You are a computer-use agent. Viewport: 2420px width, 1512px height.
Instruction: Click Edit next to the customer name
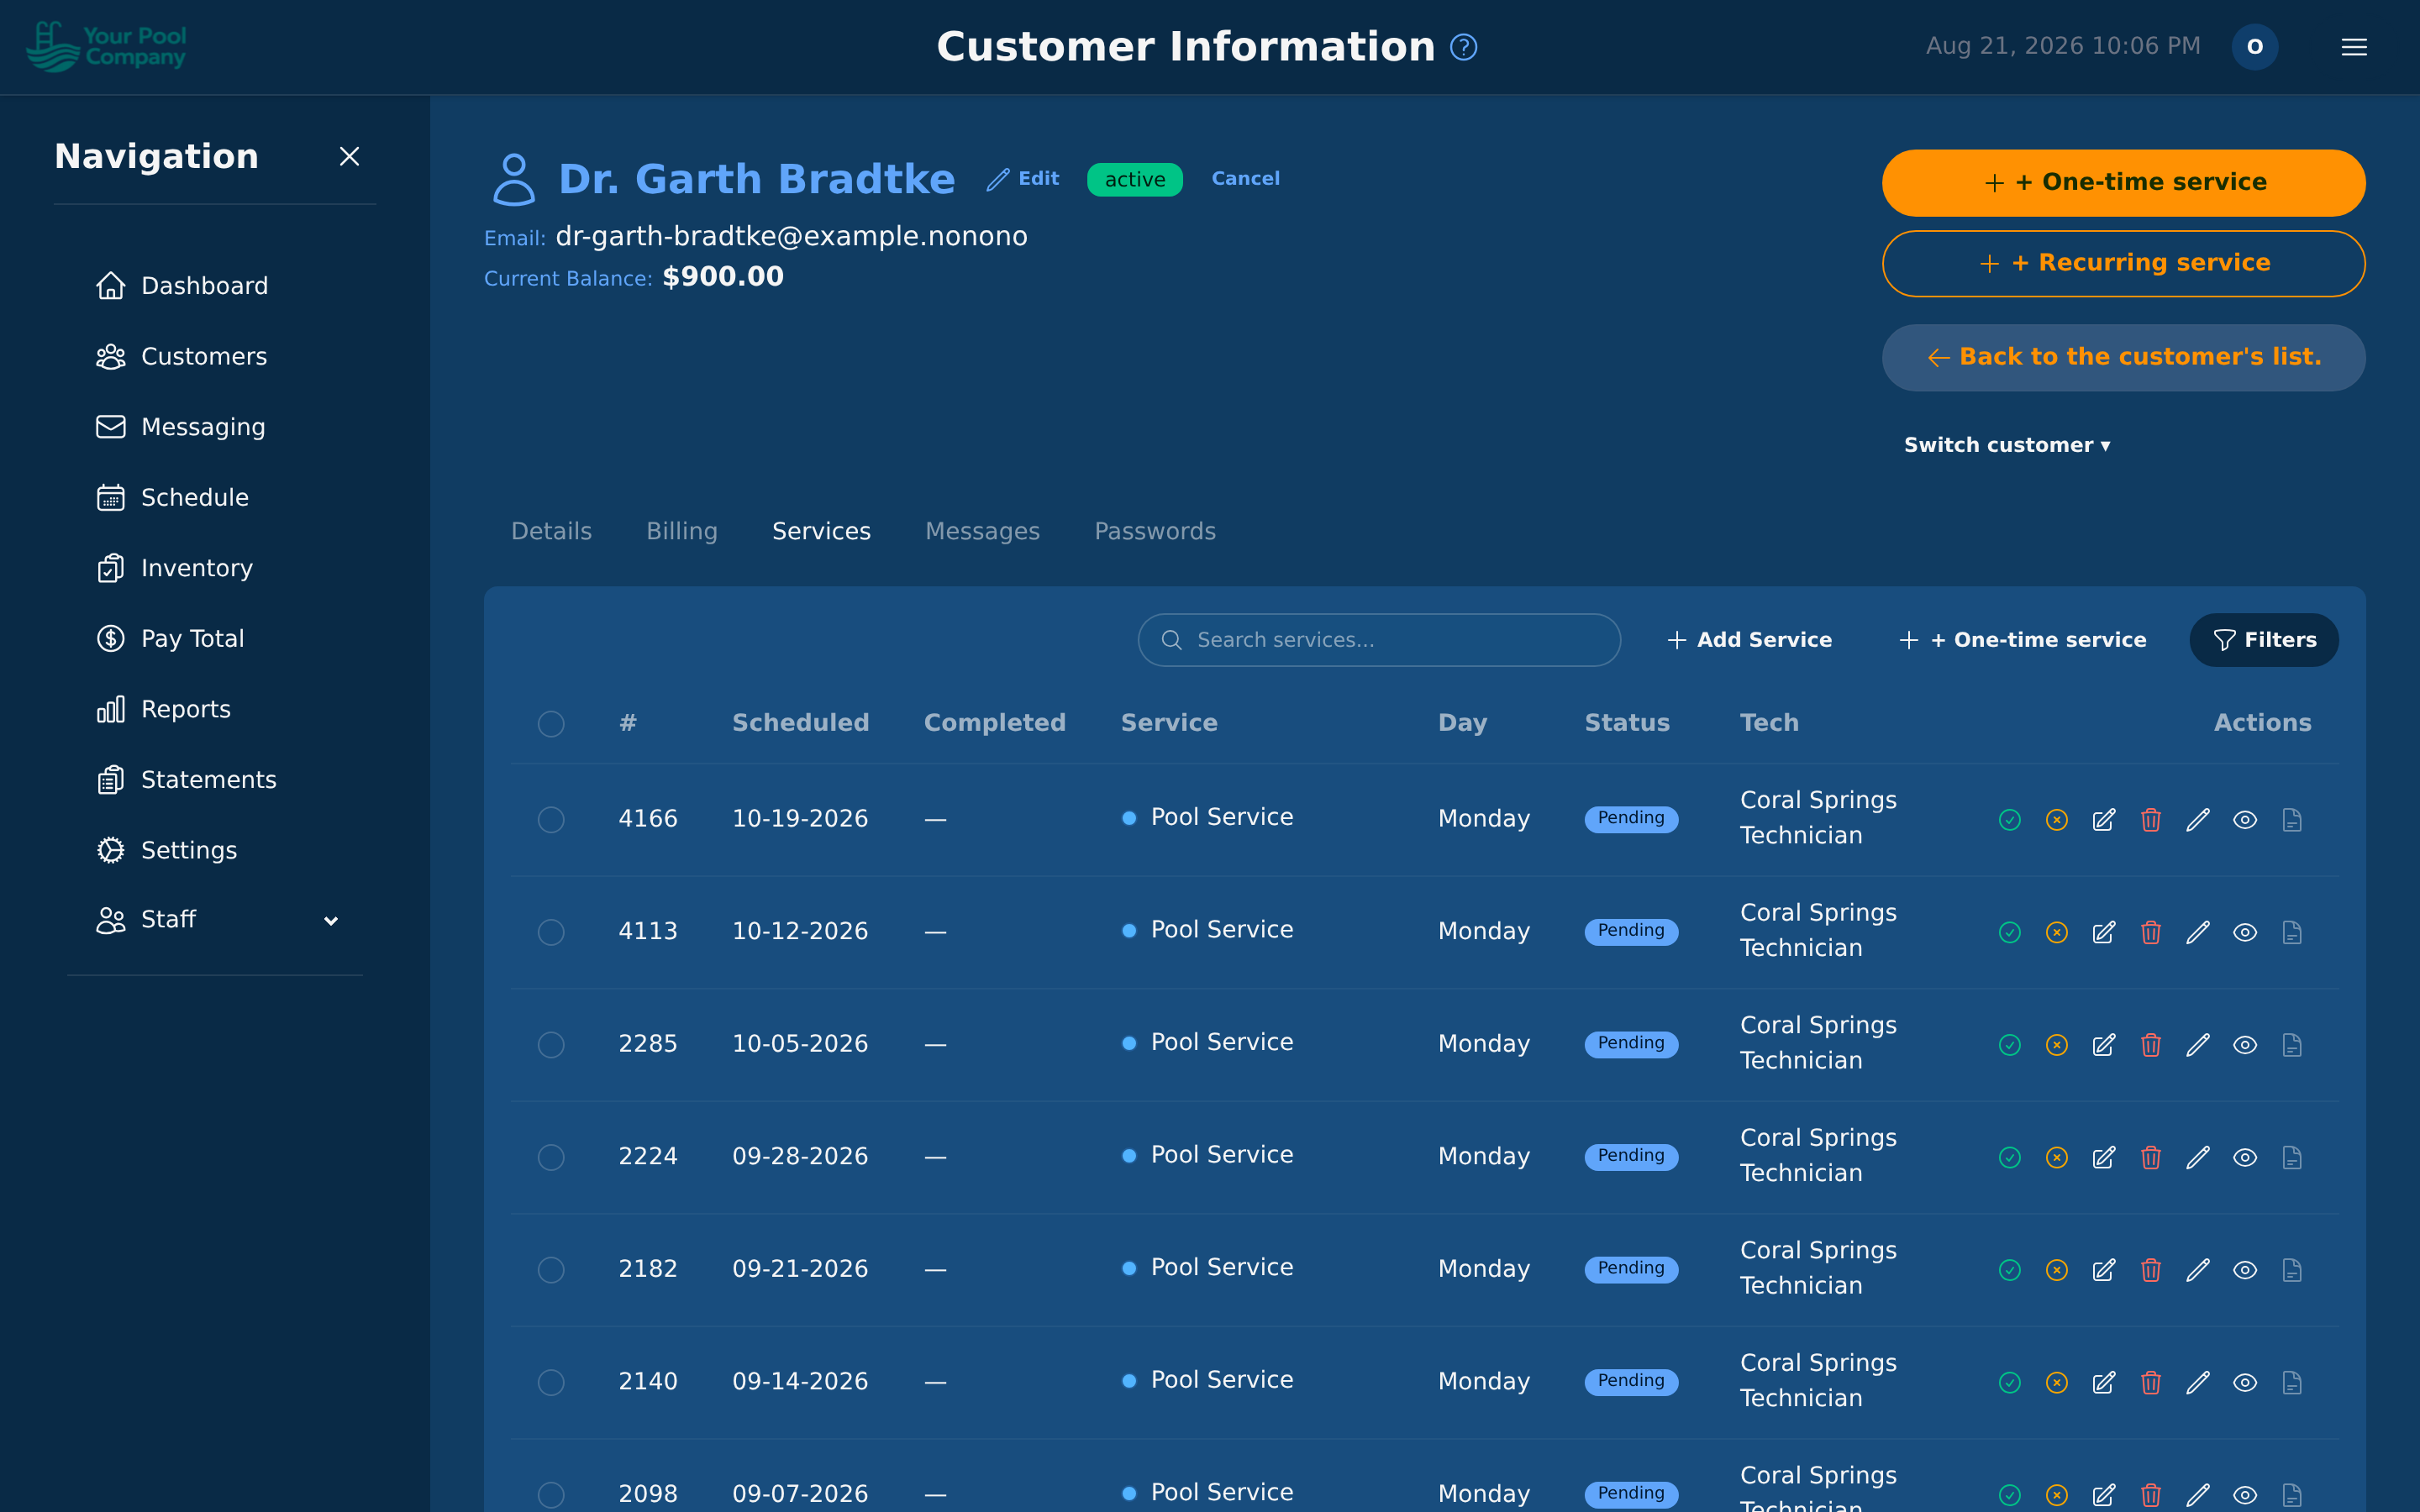(x=1022, y=179)
